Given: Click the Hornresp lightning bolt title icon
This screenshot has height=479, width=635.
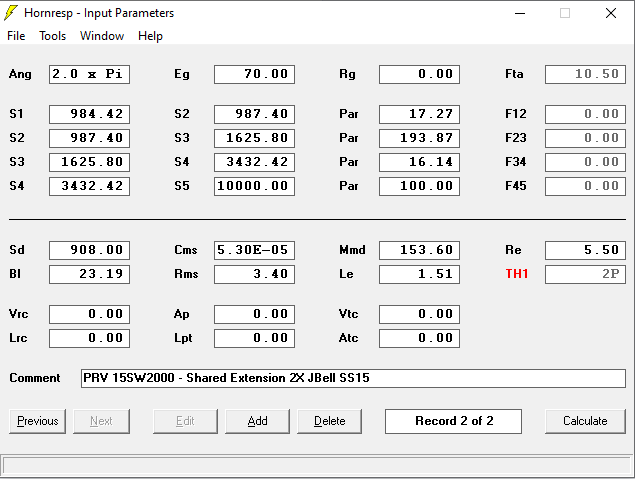Looking at the screenshot, I should tap(11, 13).
